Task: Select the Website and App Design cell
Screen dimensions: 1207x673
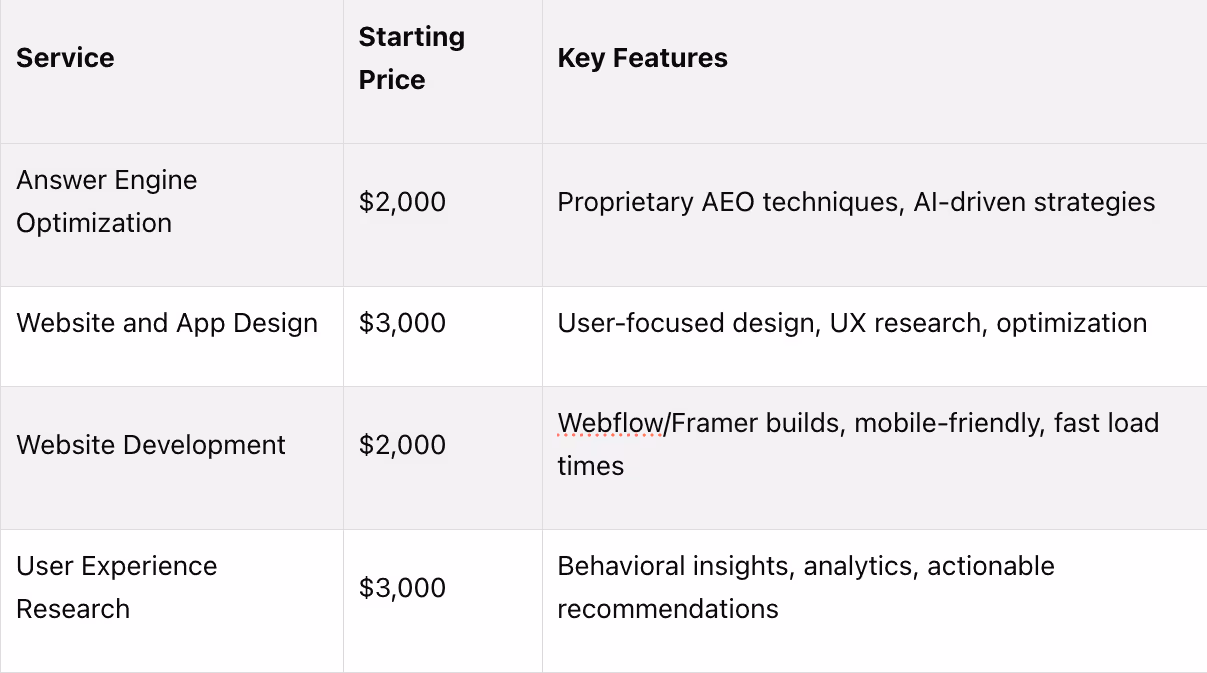Action: click(171, 337)
